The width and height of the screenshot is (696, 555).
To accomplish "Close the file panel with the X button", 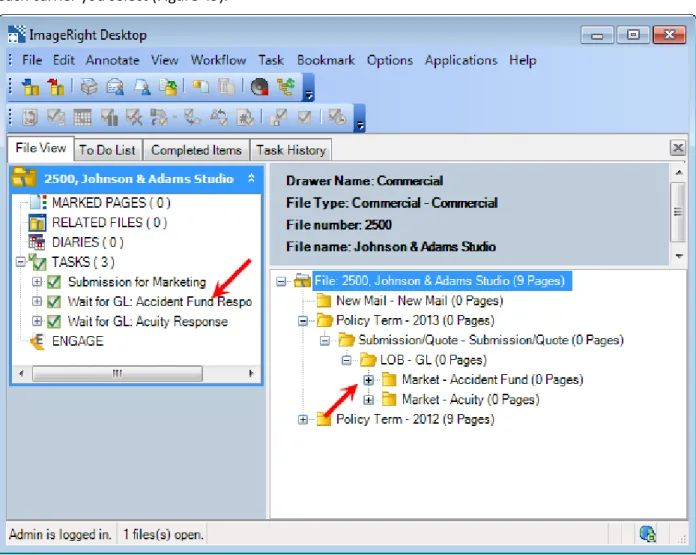I will click(x=678, y=148).
